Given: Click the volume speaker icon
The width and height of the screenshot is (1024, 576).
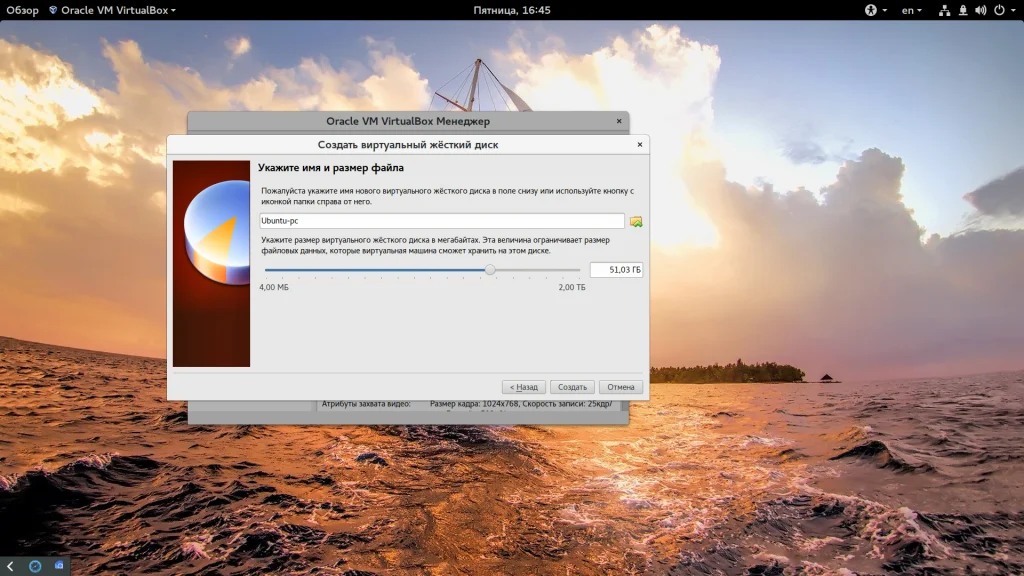Looking at the screenshot, I should click(x=980, y=10).
